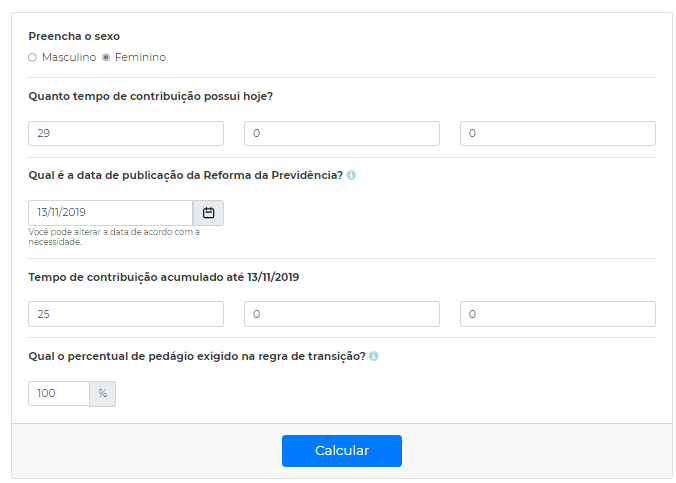Click the date helper text about altering date
This screenshot has height=483, width=676.
pos(114,237)
